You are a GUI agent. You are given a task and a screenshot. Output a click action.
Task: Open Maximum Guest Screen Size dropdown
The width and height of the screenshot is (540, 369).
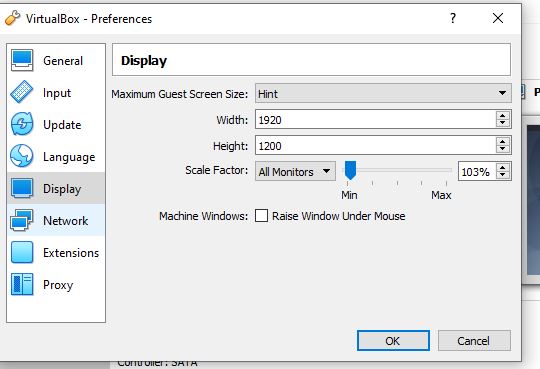click(383, 93)
